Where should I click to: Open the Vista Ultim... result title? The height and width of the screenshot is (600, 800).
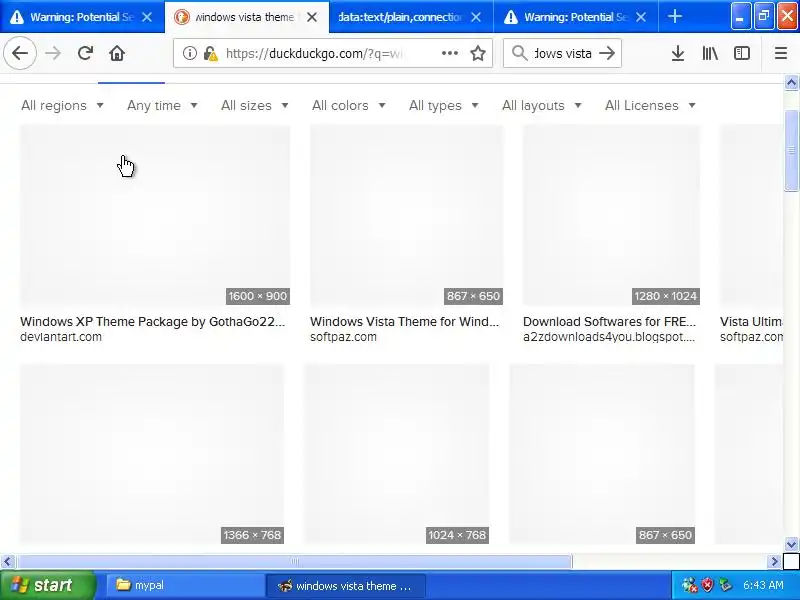(x=751, y=321)
